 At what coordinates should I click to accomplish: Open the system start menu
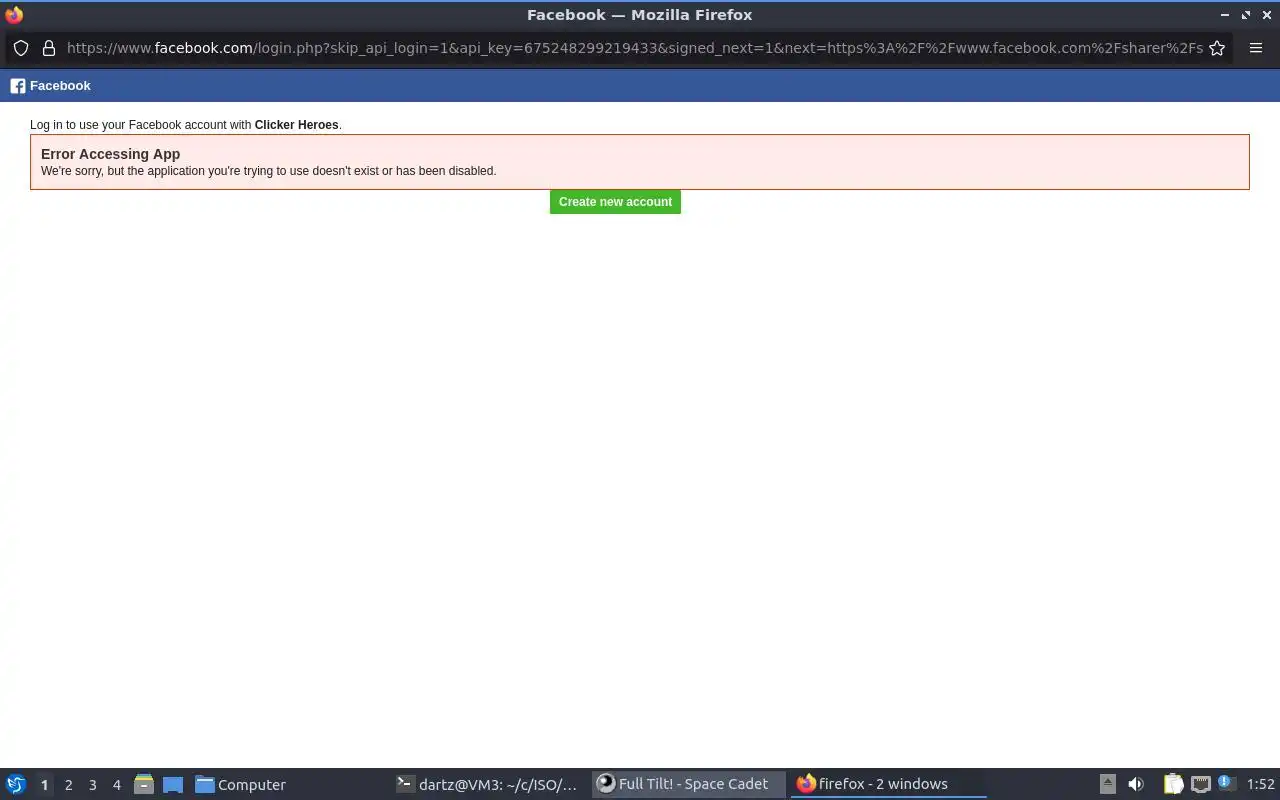[16, 785]
